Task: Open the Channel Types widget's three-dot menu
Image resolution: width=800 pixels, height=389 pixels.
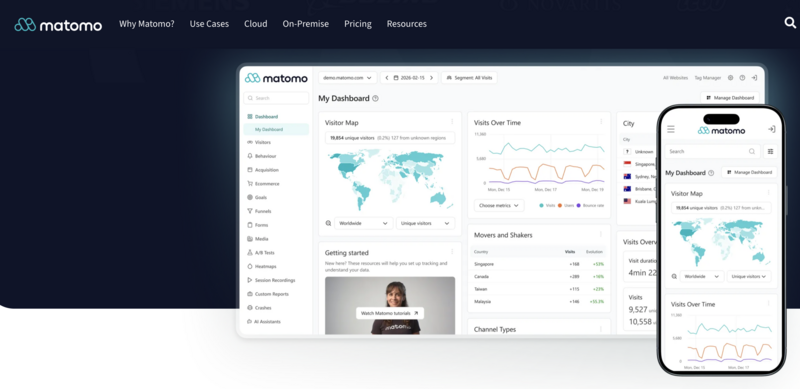Action: coord(601,328)
